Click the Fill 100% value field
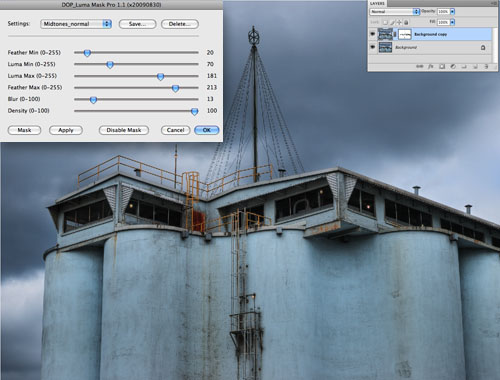500x380 pixels. click(443, 22)
